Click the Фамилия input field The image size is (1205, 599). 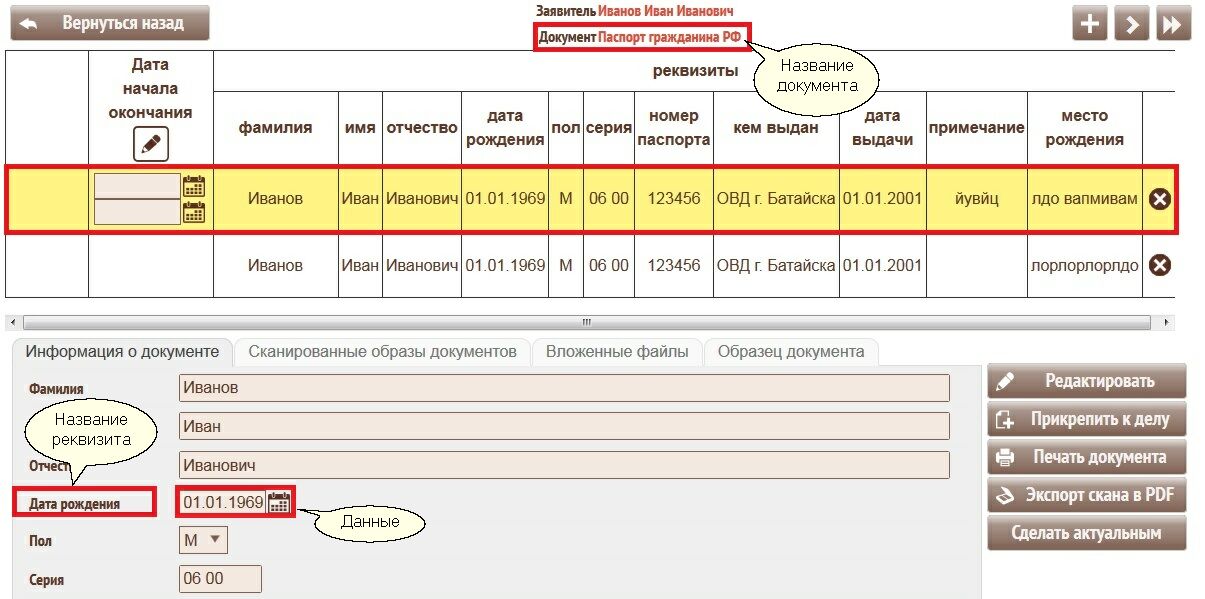(563, 388)
